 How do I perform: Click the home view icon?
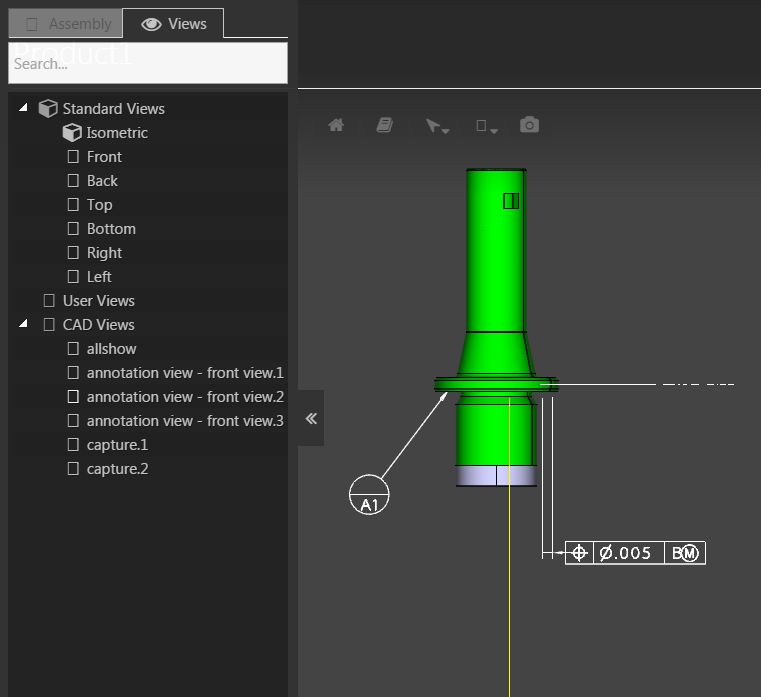336,125
